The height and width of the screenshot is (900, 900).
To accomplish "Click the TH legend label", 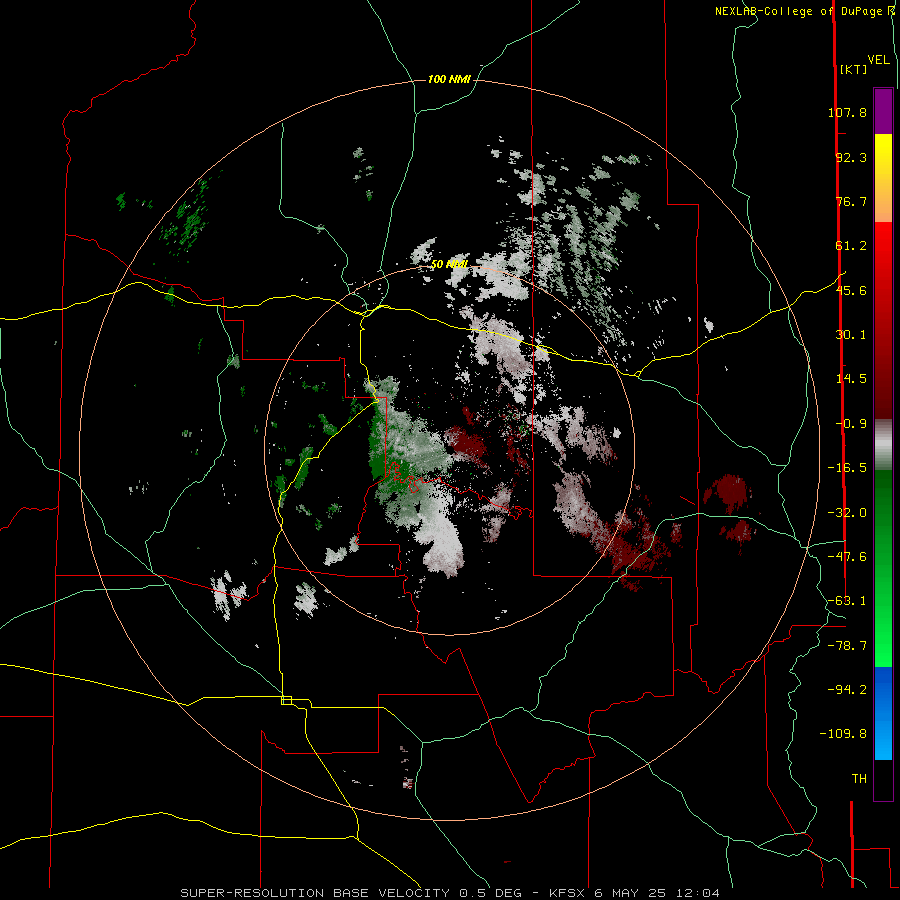I will pos(859,779).
